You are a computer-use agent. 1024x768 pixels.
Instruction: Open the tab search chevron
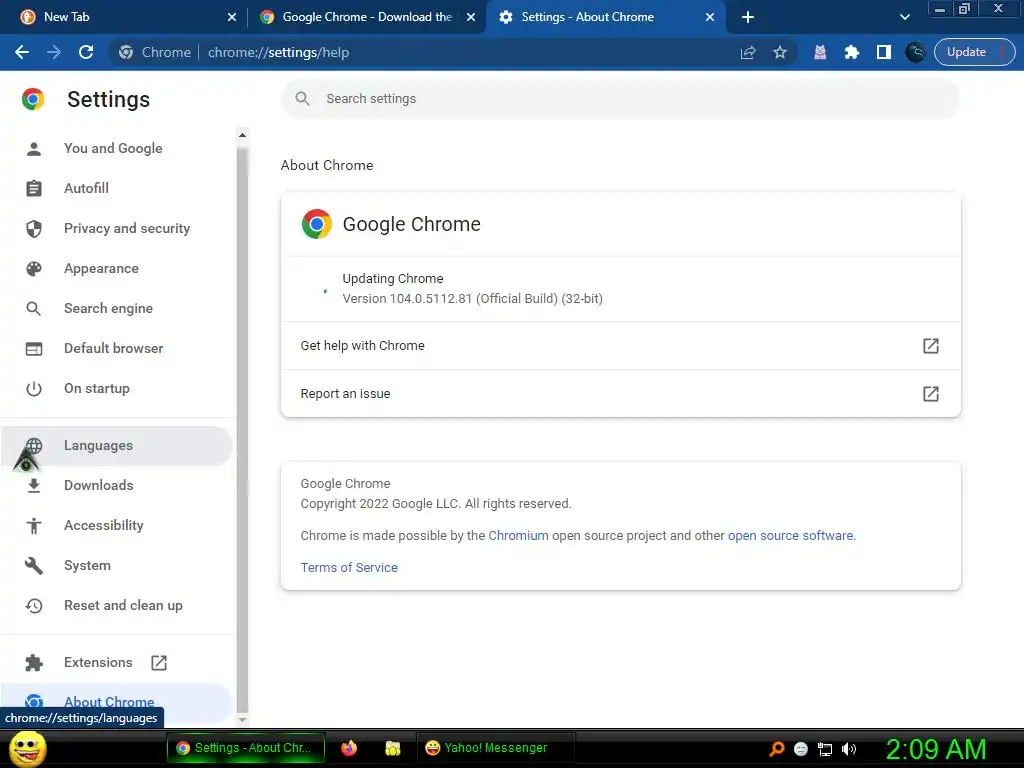coord(904,17)
